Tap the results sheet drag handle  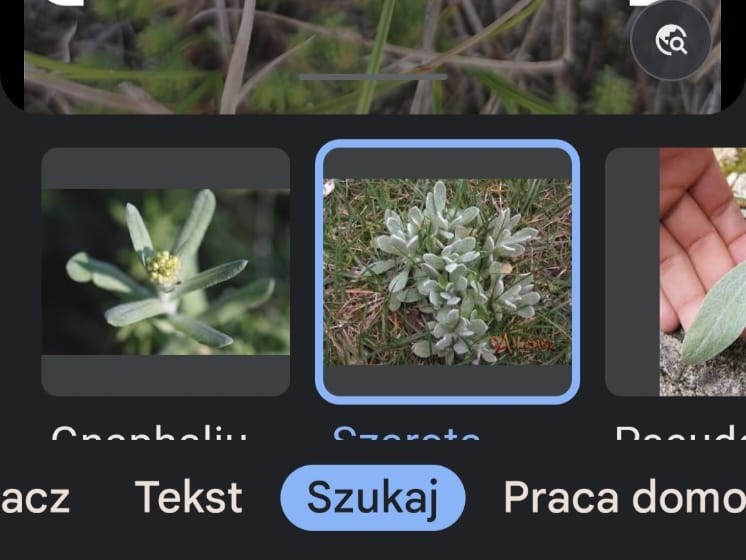373,77
